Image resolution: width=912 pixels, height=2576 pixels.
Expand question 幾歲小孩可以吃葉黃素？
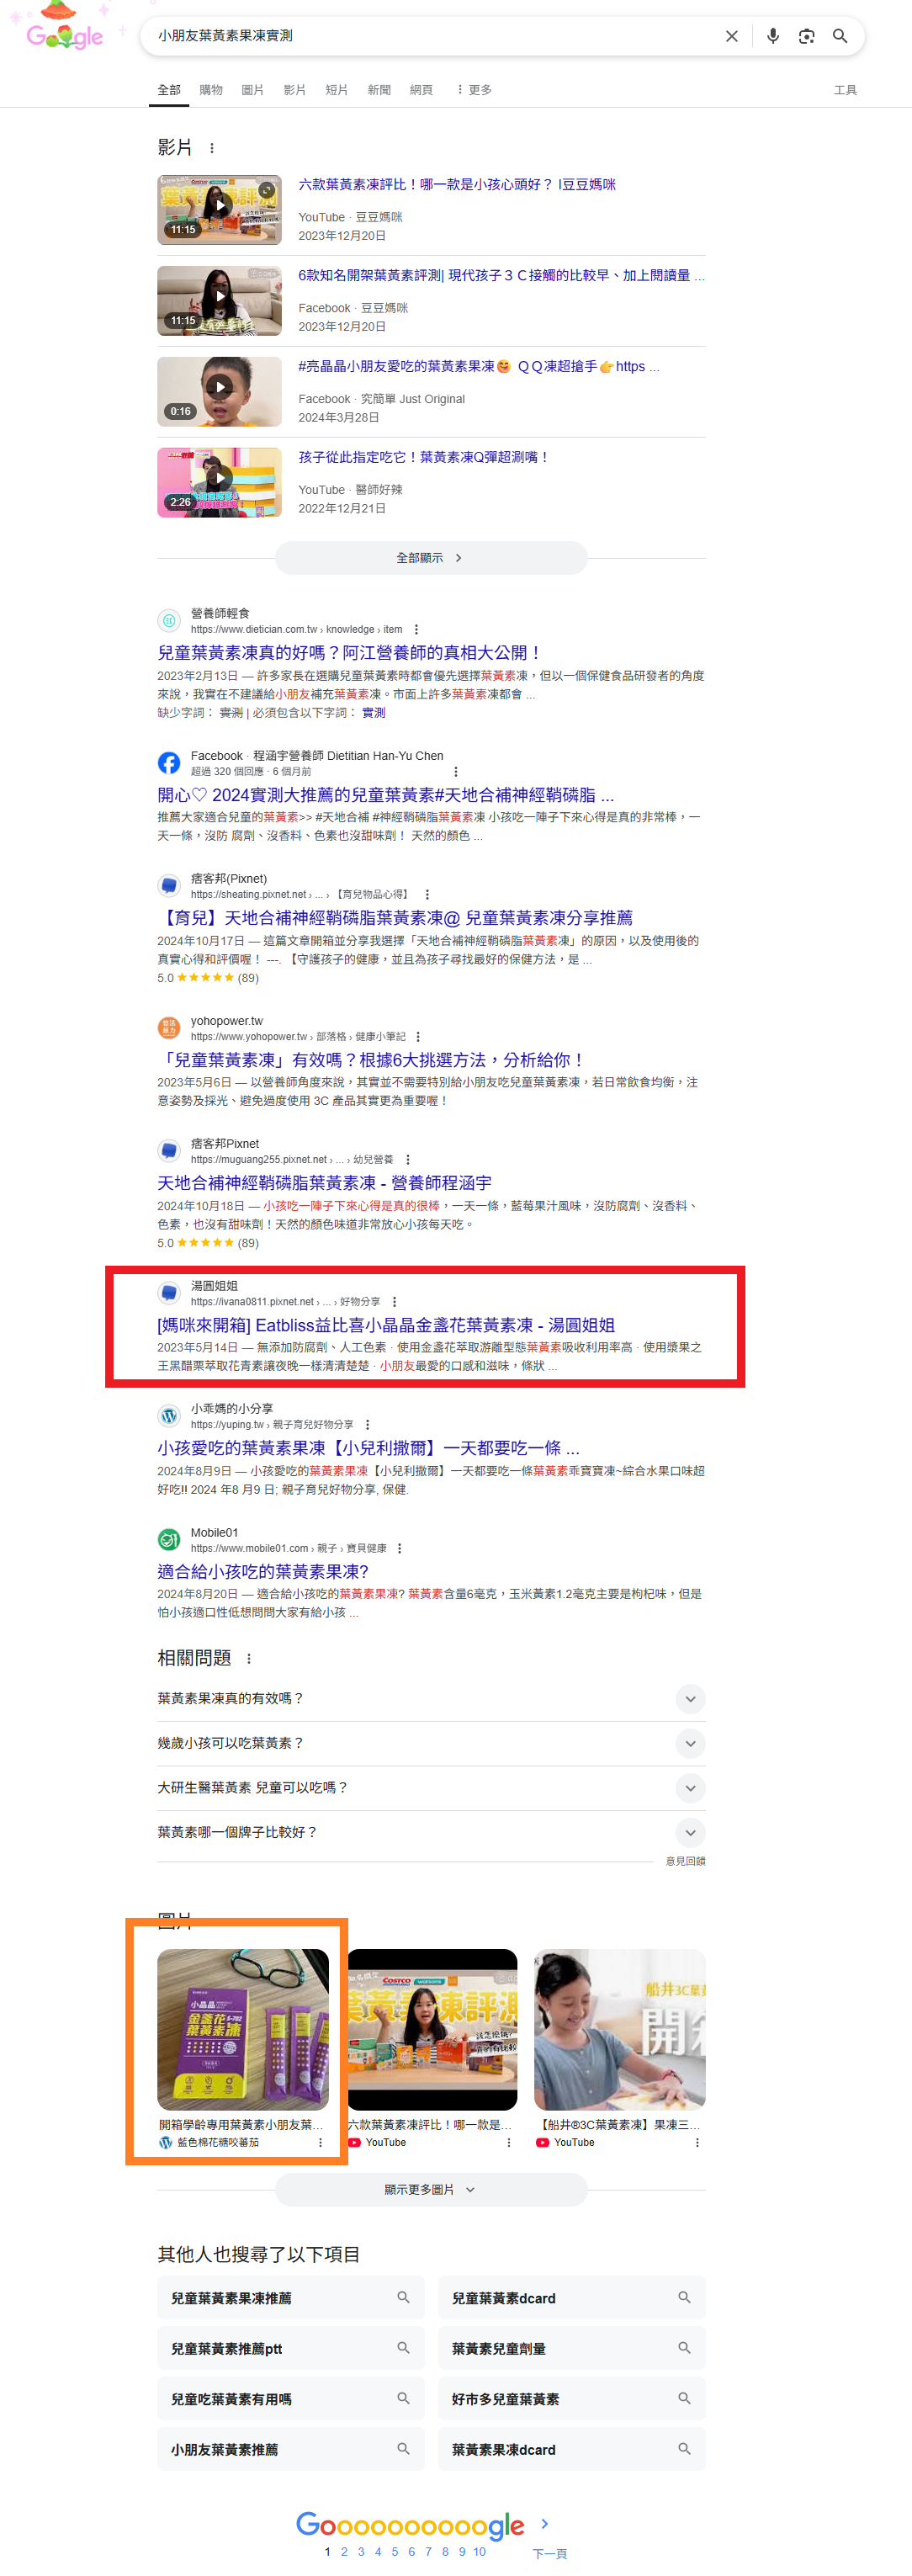pos(431,1743)
